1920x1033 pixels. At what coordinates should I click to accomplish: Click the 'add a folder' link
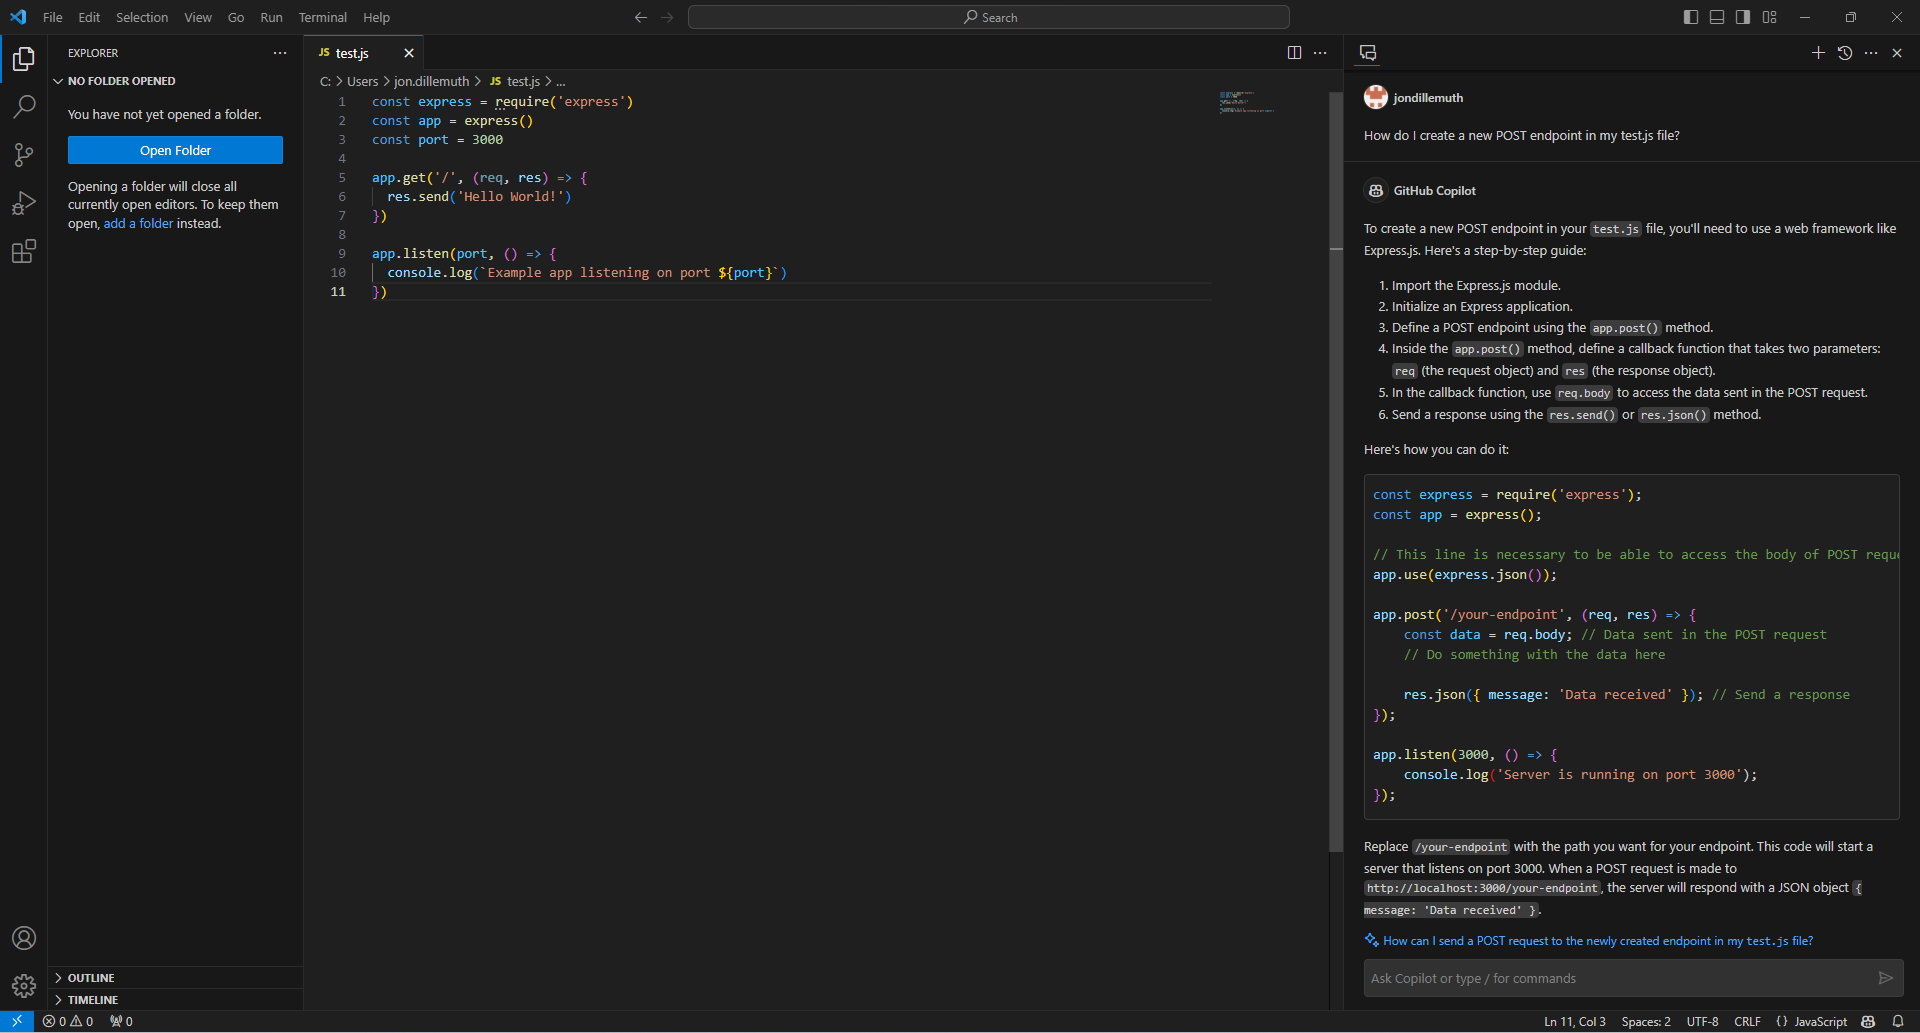click(138, 224)
